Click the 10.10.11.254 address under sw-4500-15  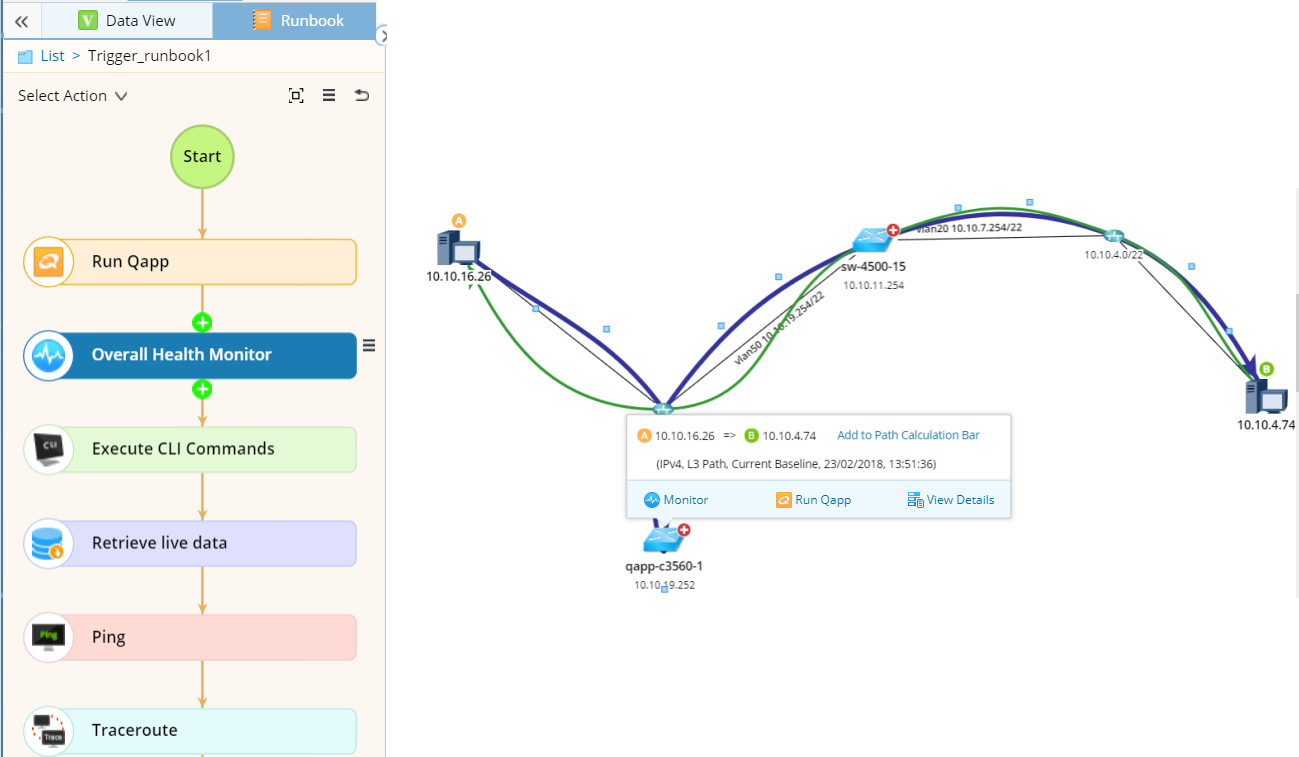click(873, 285)
